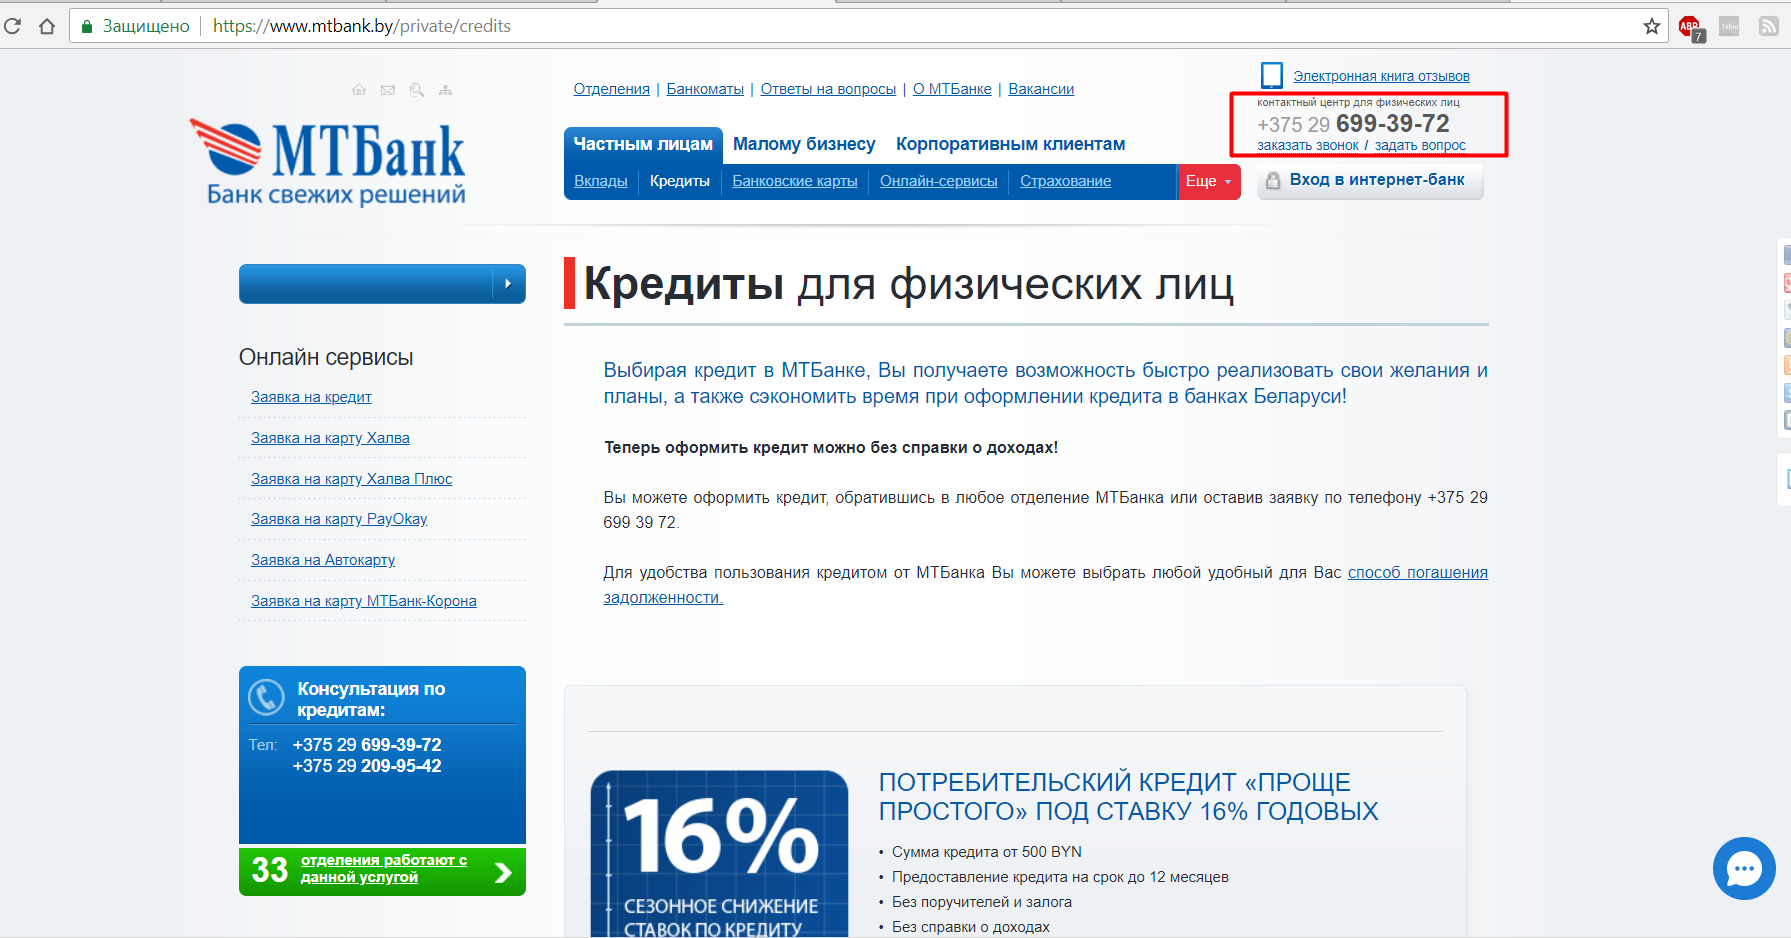Open the live chat bubble widget
Image resolution: width=1791 pixels, height=938 pixels.
1743,868
